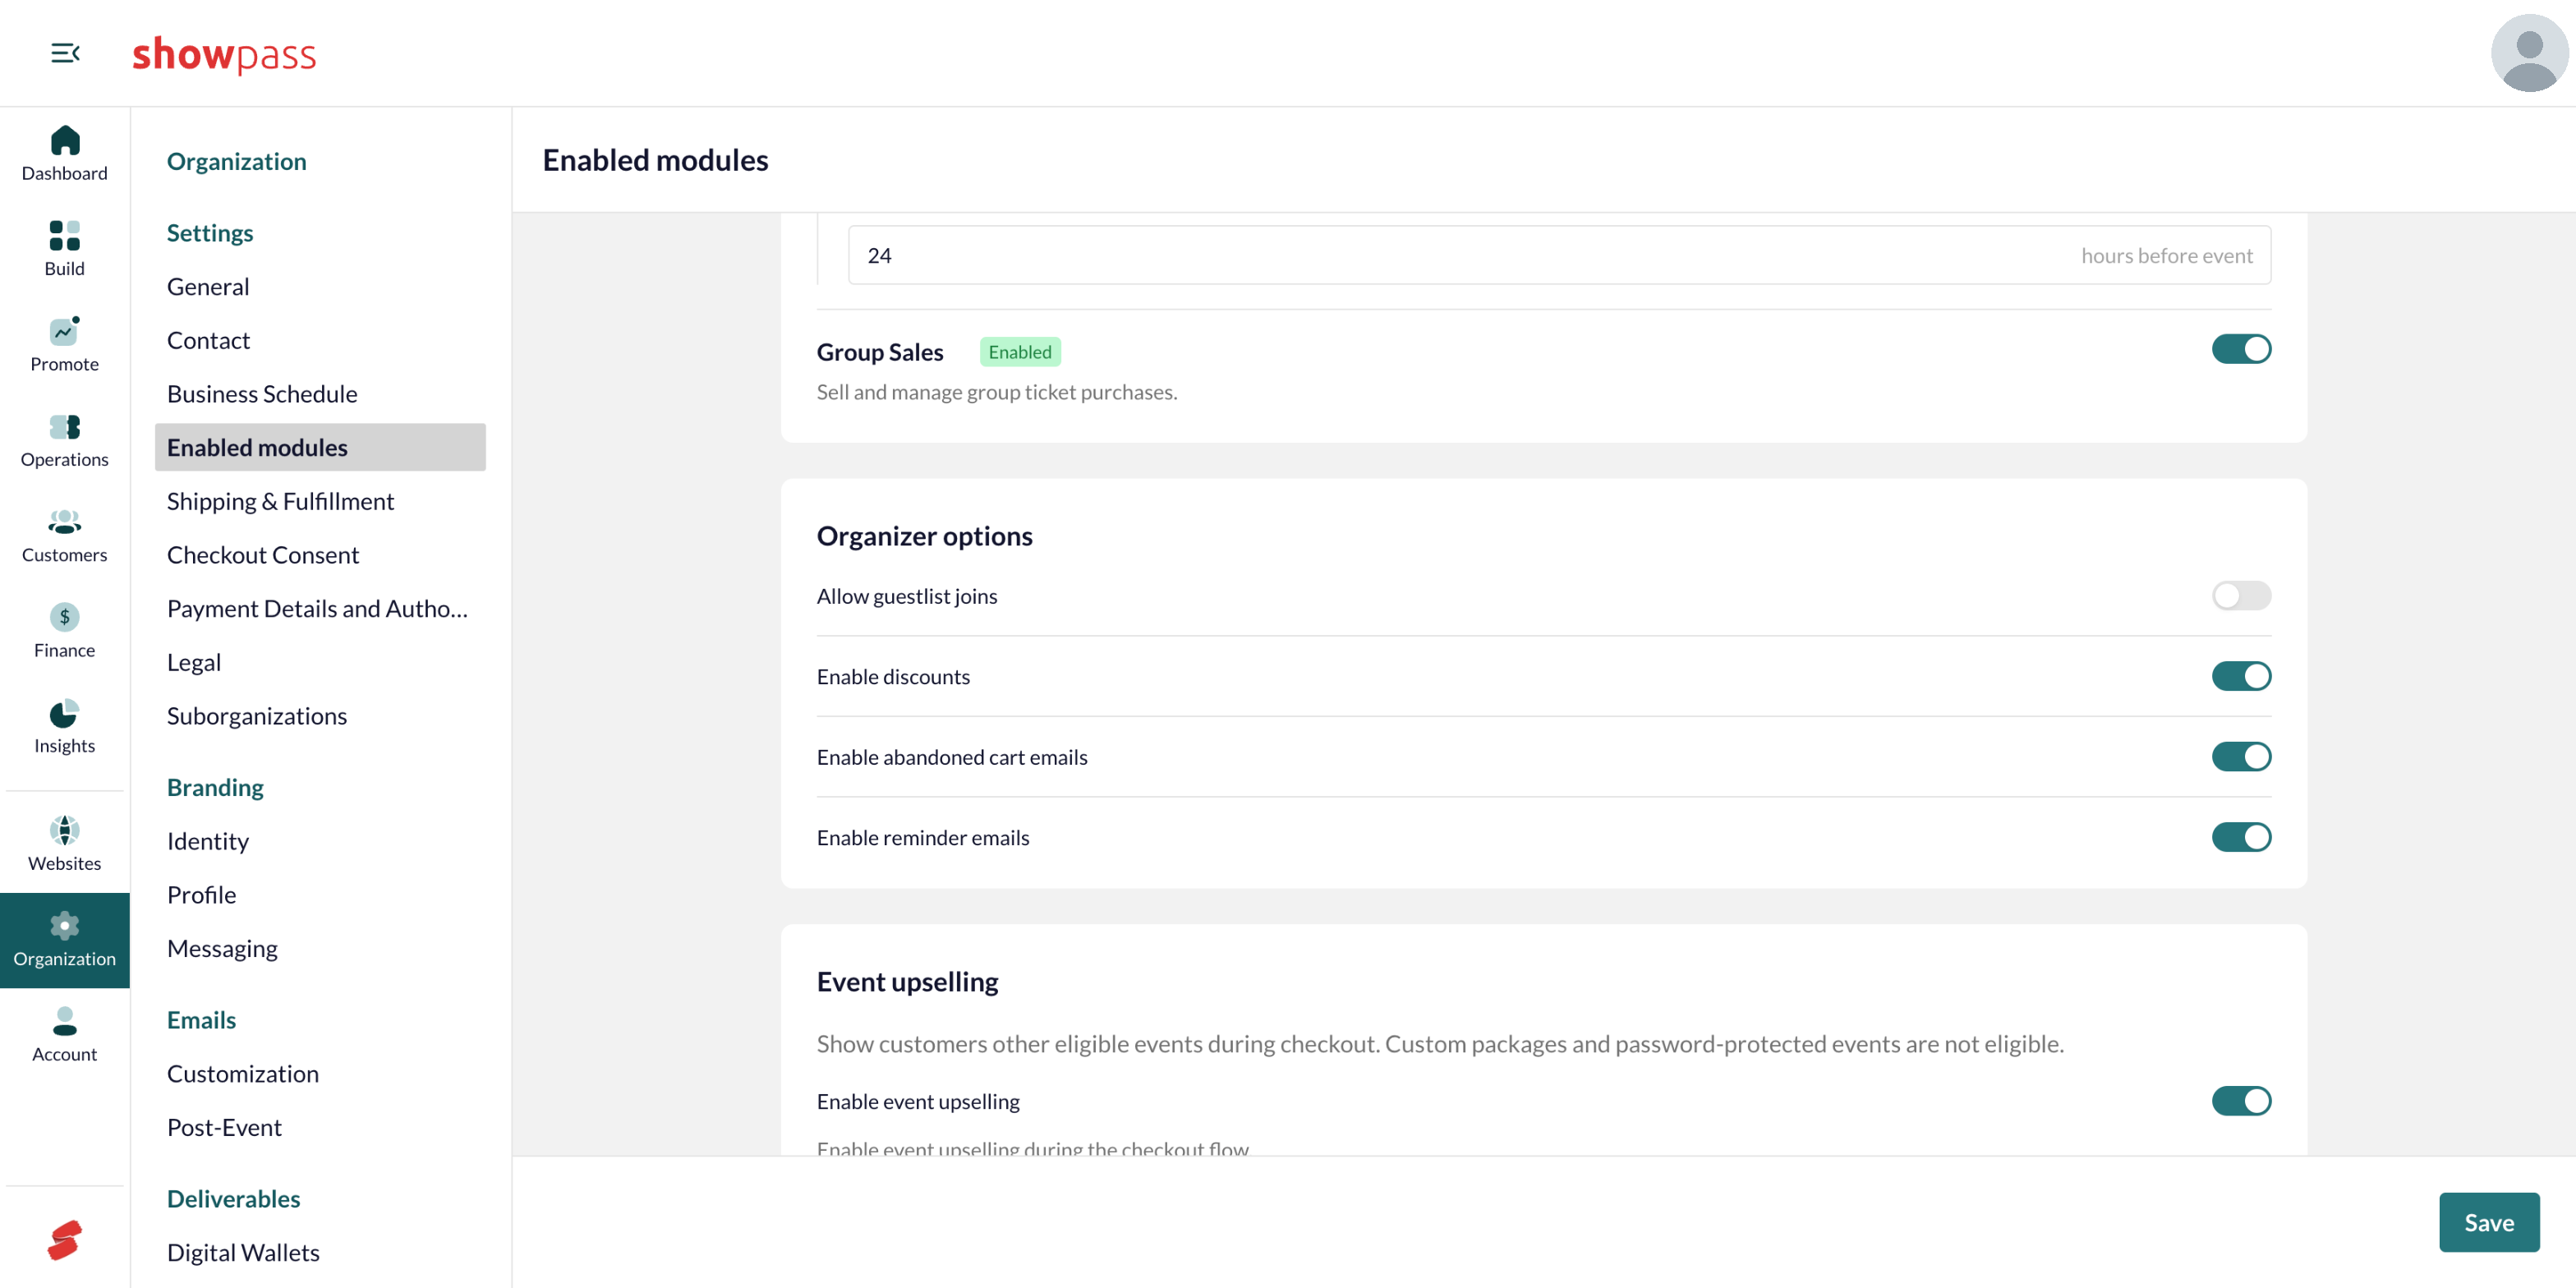2576x1288 pixels.
Task: Collapse the sidebar with the menu icon
Action: point(65,53)
